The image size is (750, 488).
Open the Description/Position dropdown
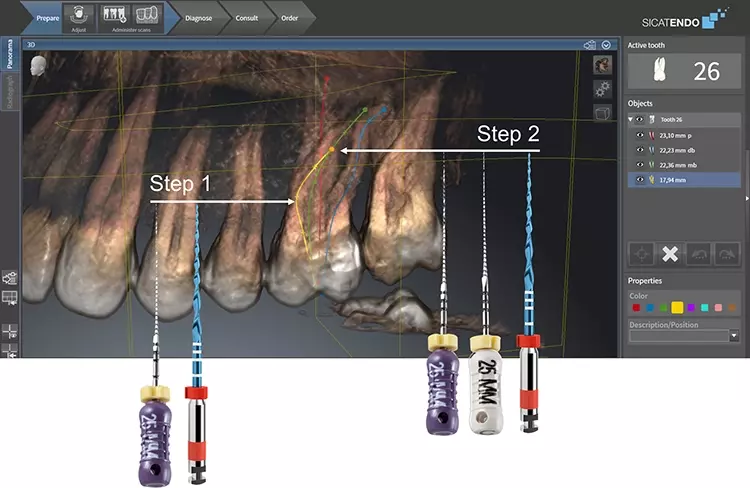tap(734, 337)
